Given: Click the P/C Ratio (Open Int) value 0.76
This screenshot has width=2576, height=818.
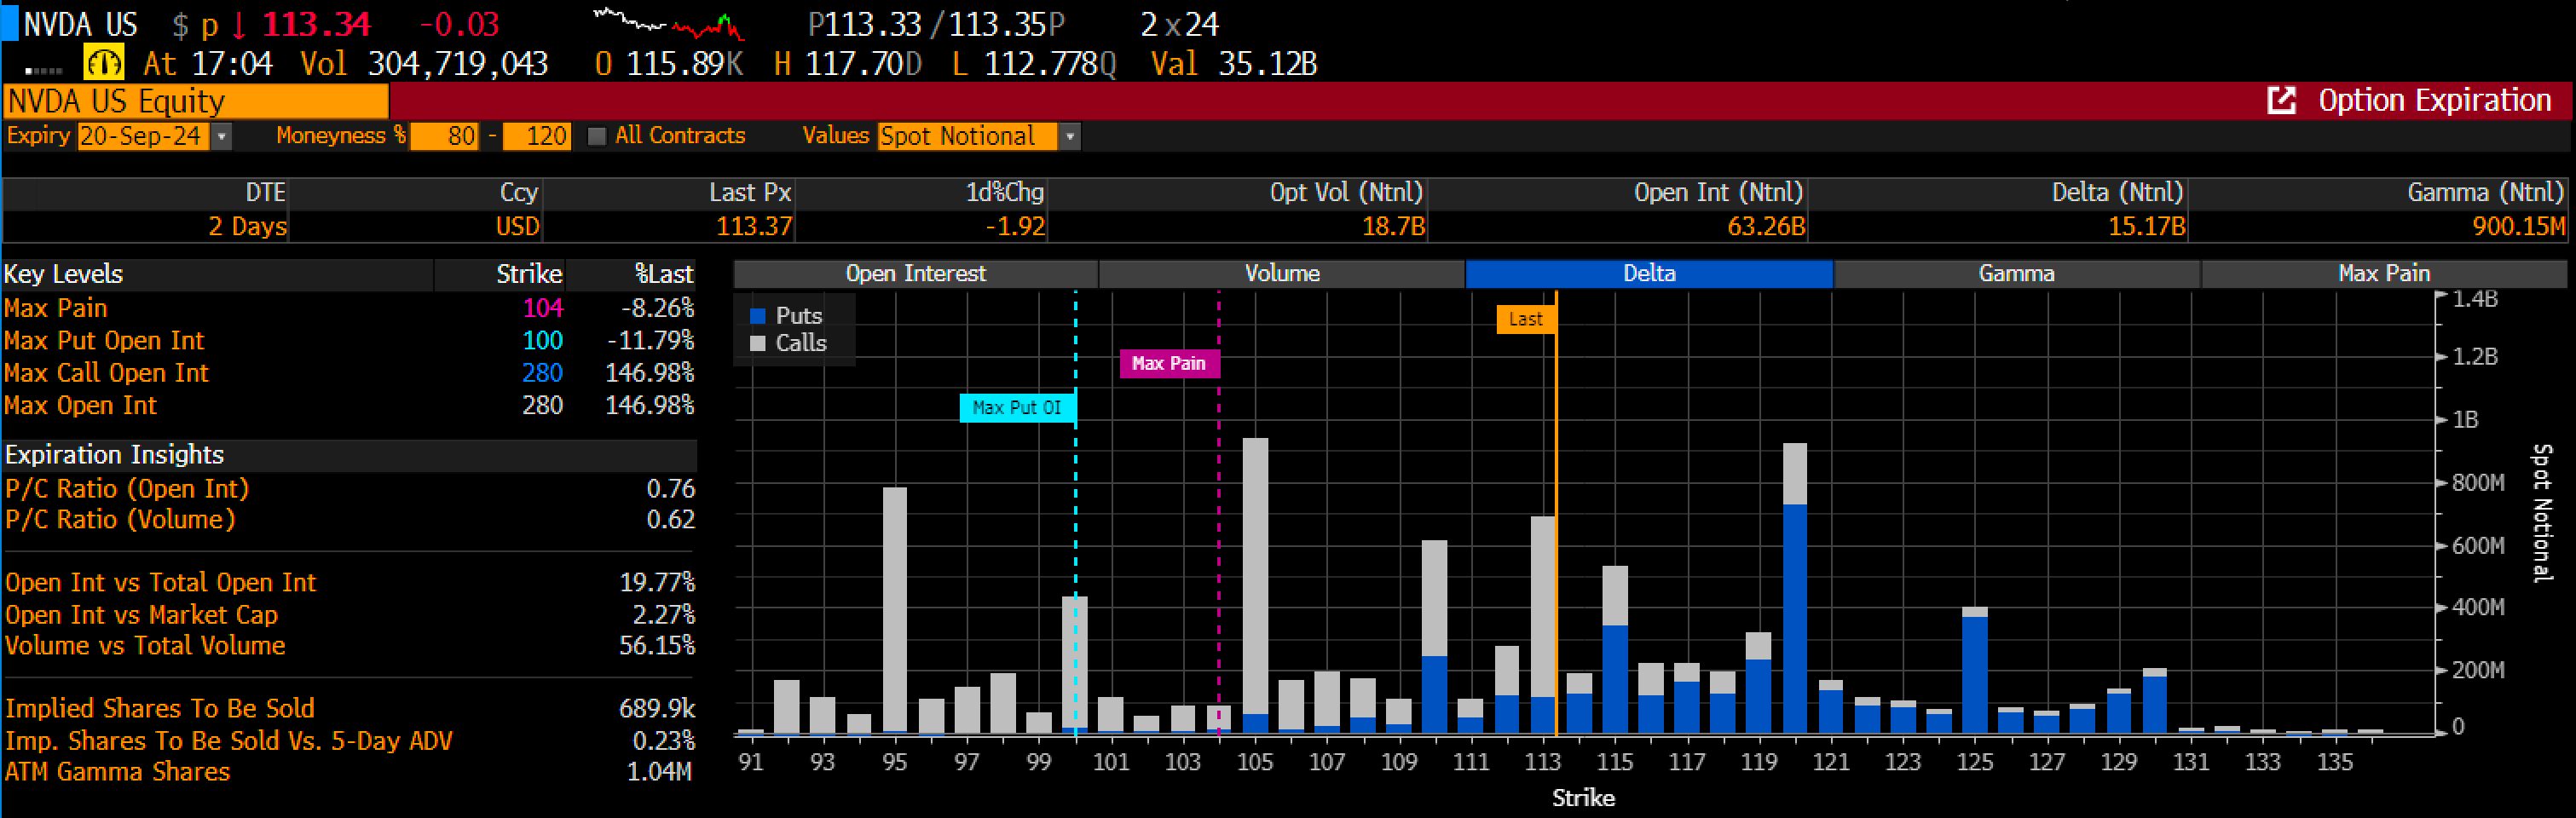Looking at the screenshot, I should tap(670, 488).
